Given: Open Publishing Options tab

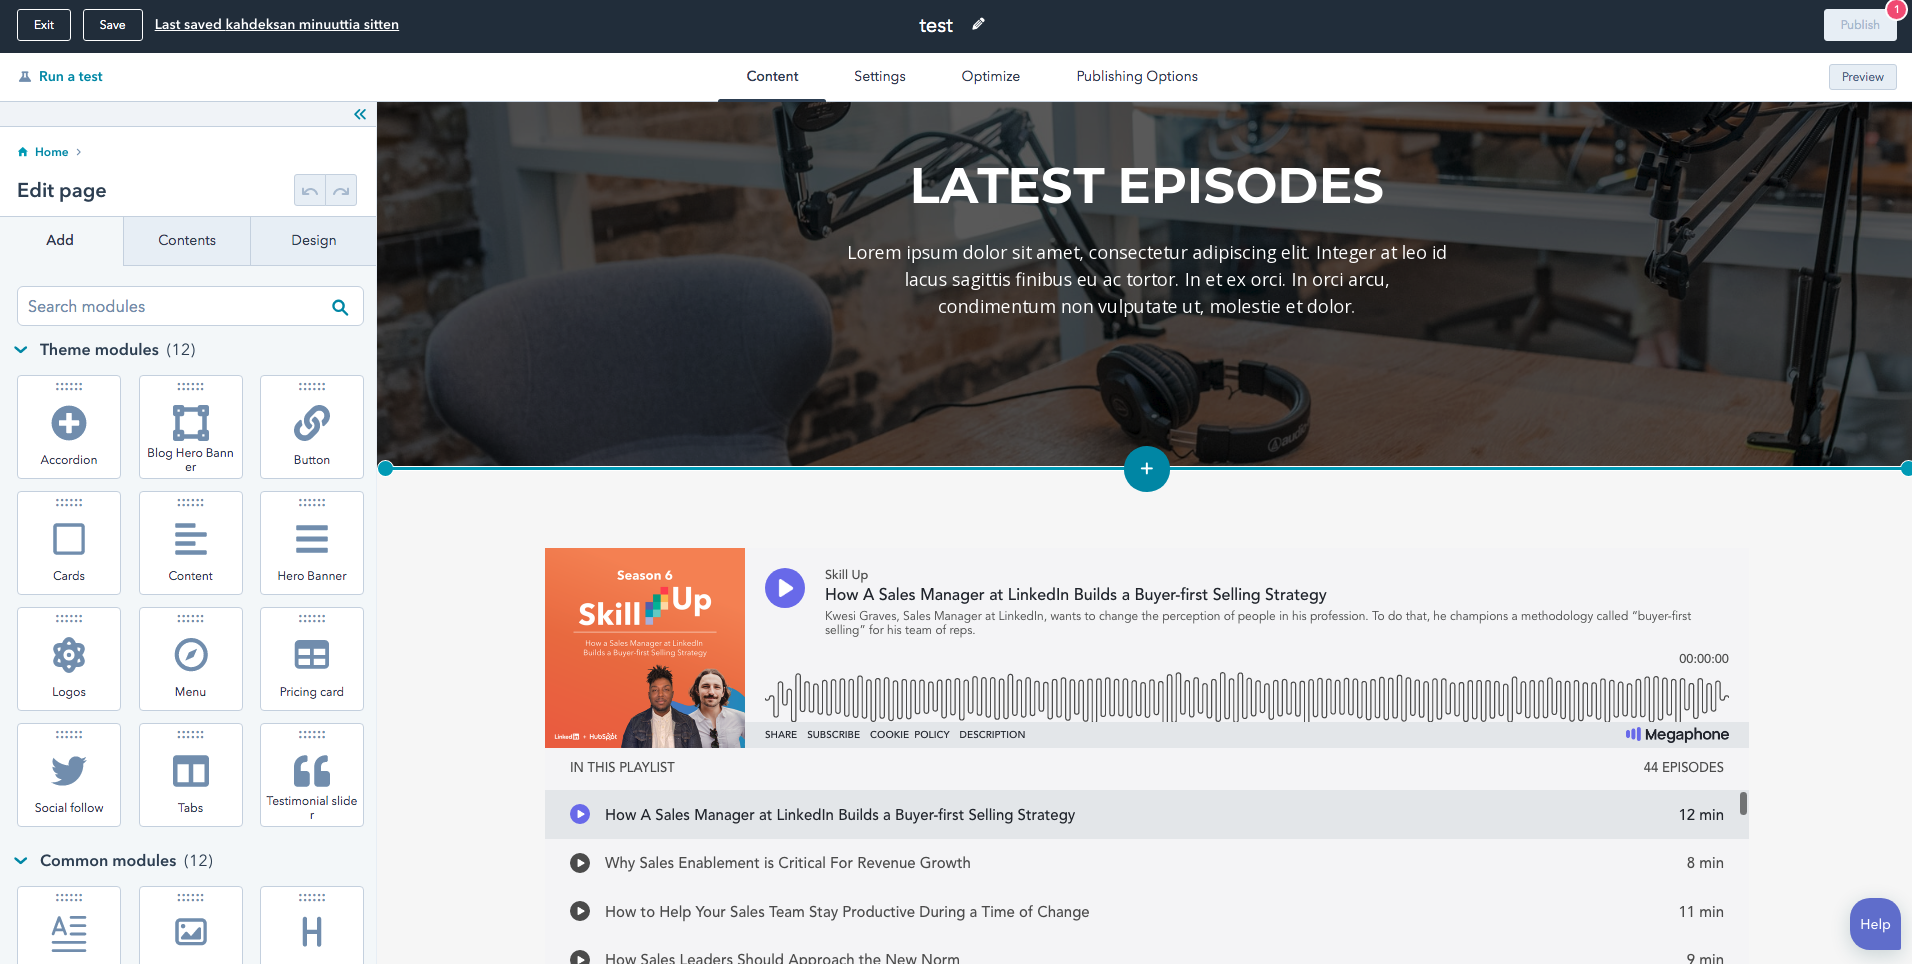Looking at the screenshot, I should (1137, 77).
